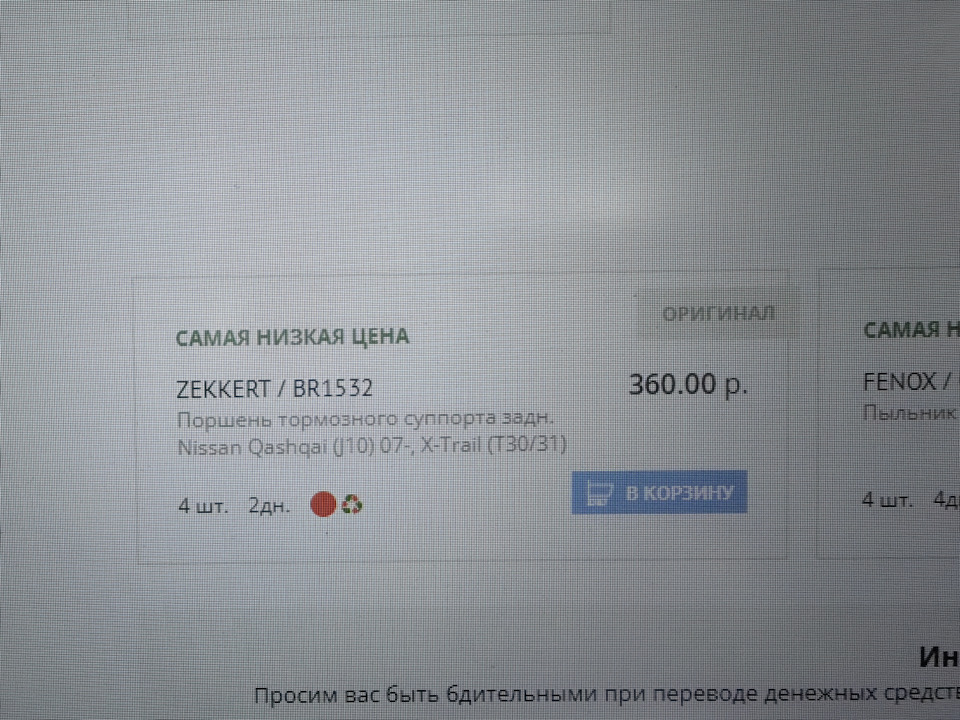Select the ОРИГИНАЛ badge on the card
Viewport: 960px width, 720px height.
(x=719, y=313)
